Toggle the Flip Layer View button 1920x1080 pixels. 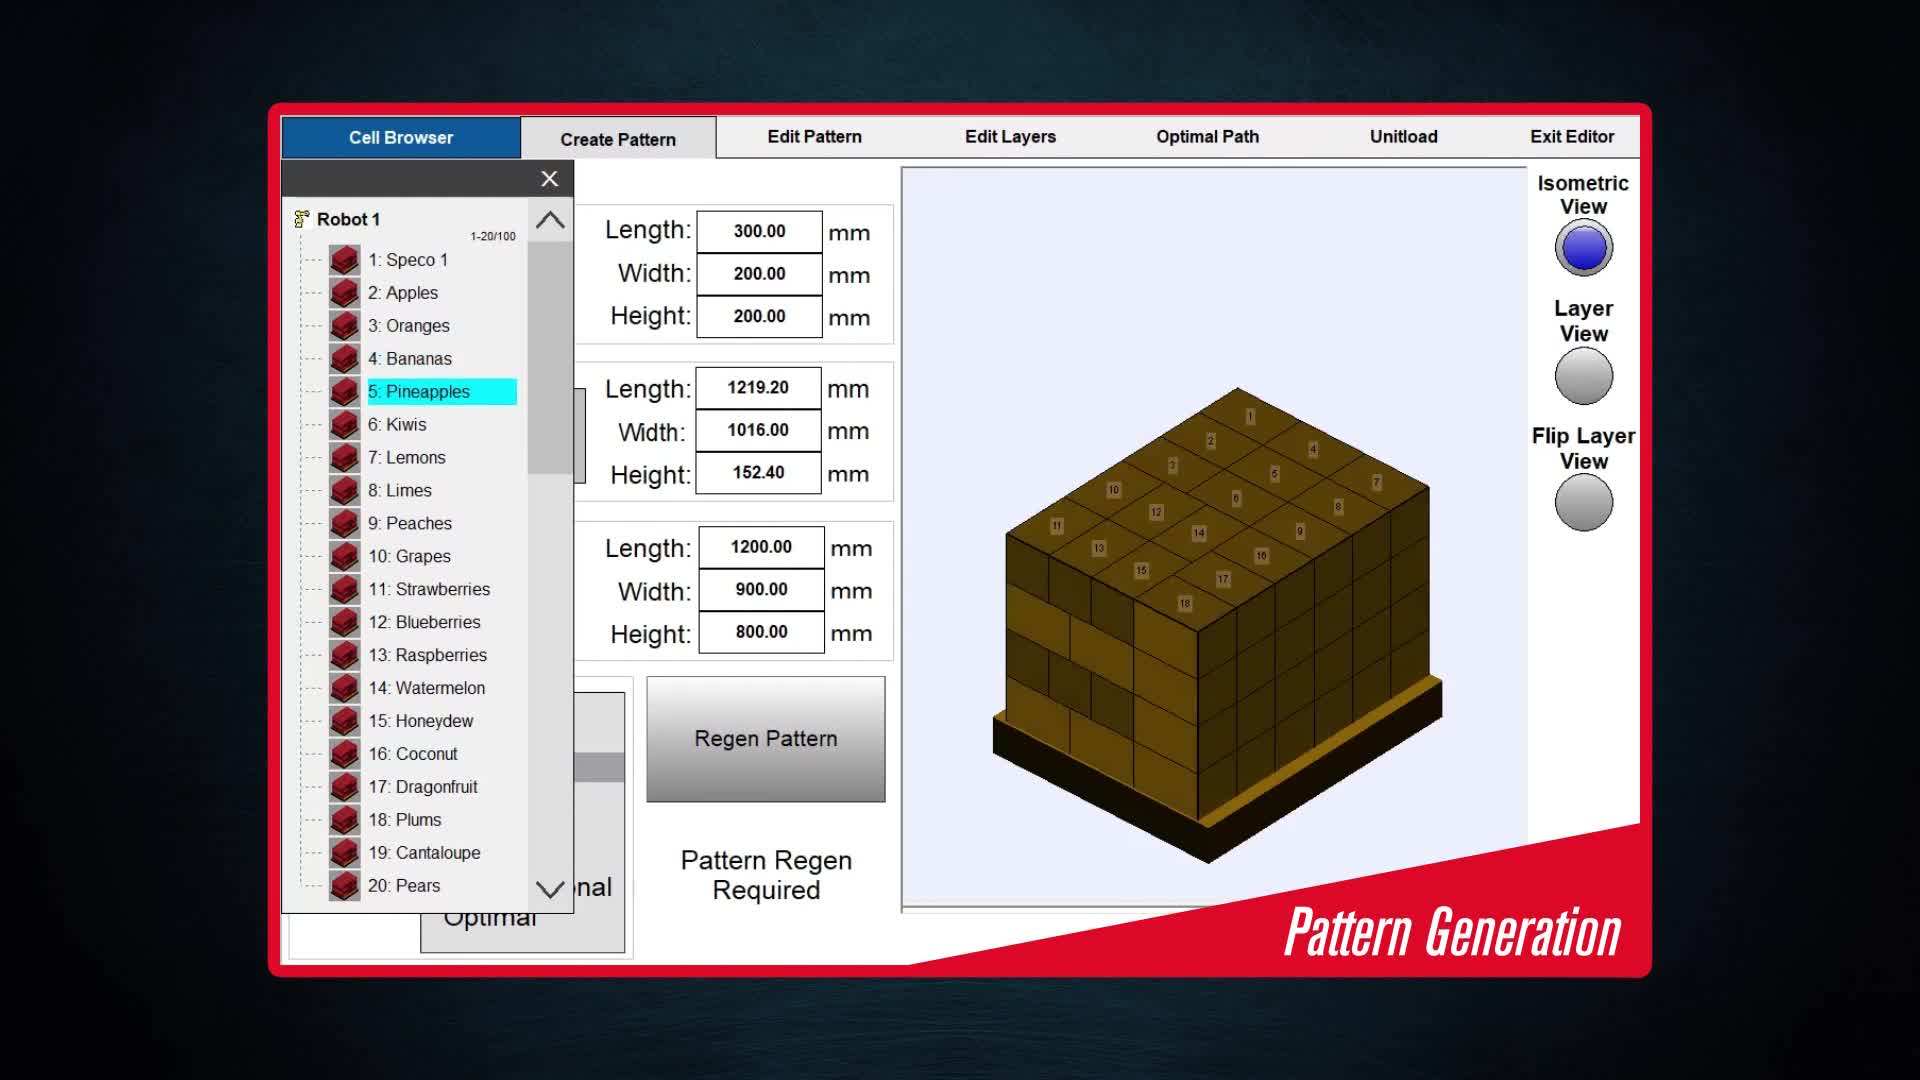(1583, 502)
